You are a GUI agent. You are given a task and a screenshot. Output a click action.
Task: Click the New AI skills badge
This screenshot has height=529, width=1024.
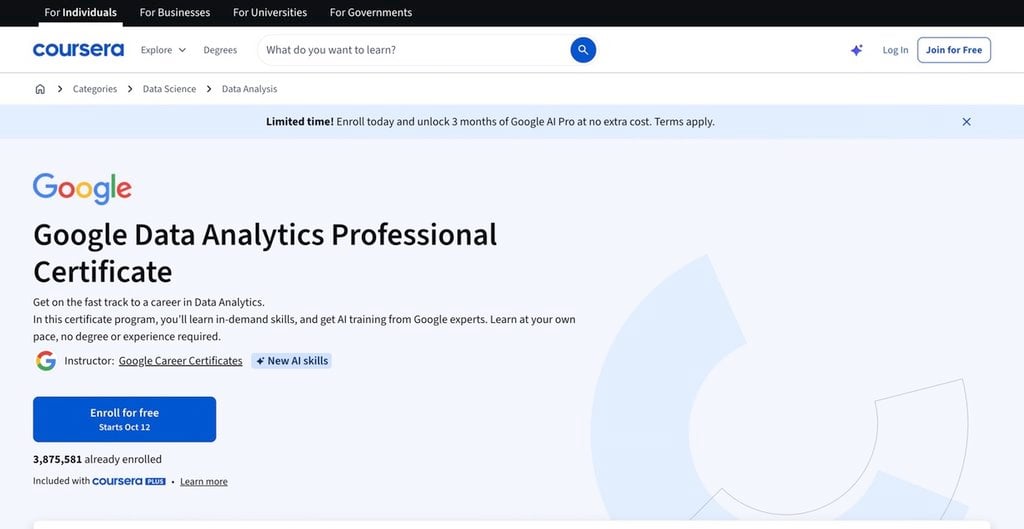pos(291,361)
